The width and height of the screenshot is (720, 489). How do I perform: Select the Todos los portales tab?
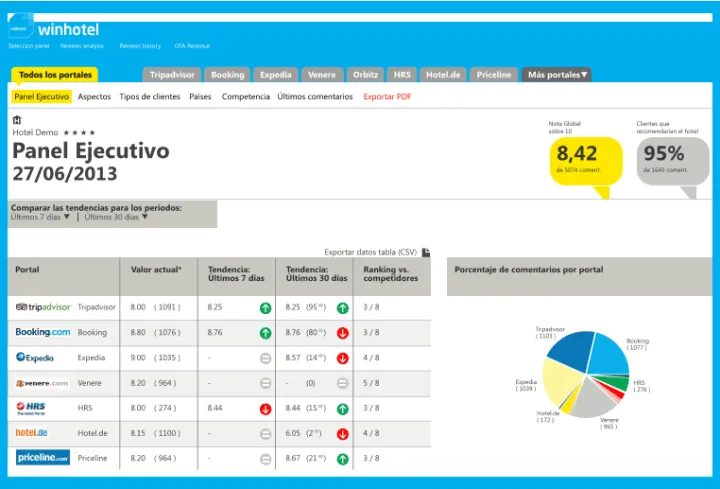coord(55,75)
